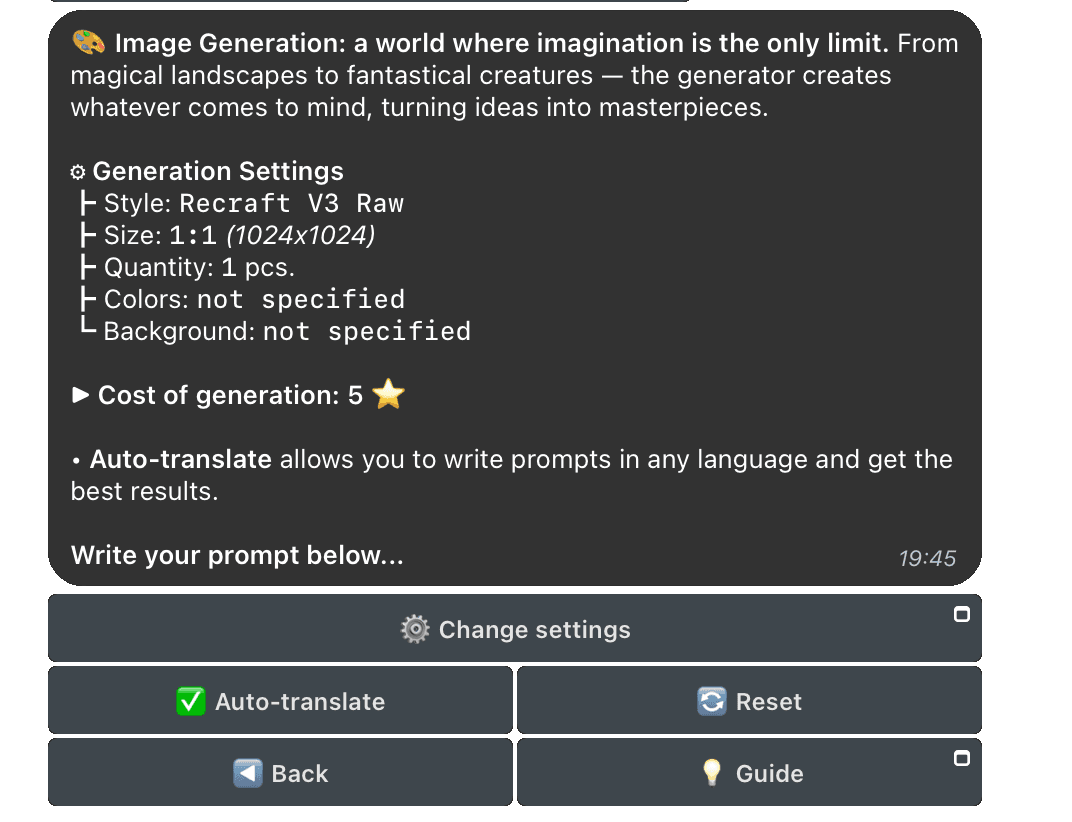Open the Change settings button

coord(534,629)
